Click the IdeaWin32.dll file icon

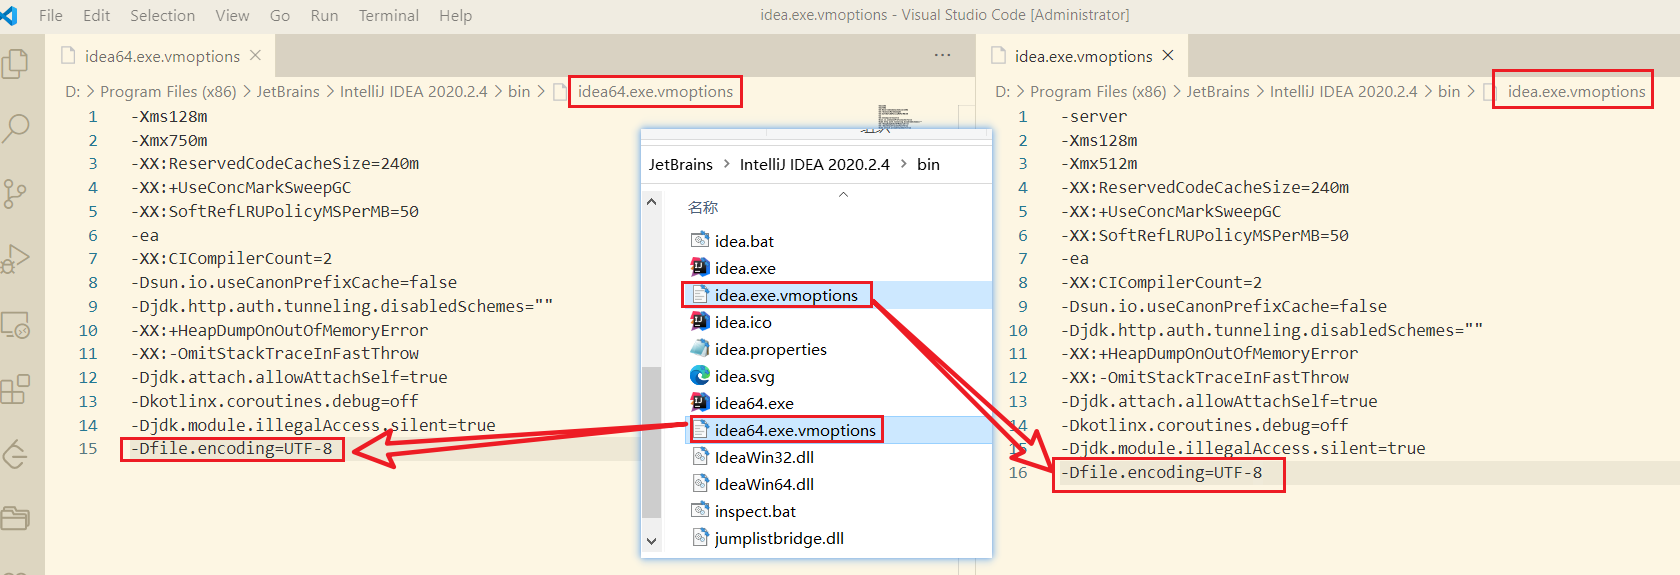[700, 456]
